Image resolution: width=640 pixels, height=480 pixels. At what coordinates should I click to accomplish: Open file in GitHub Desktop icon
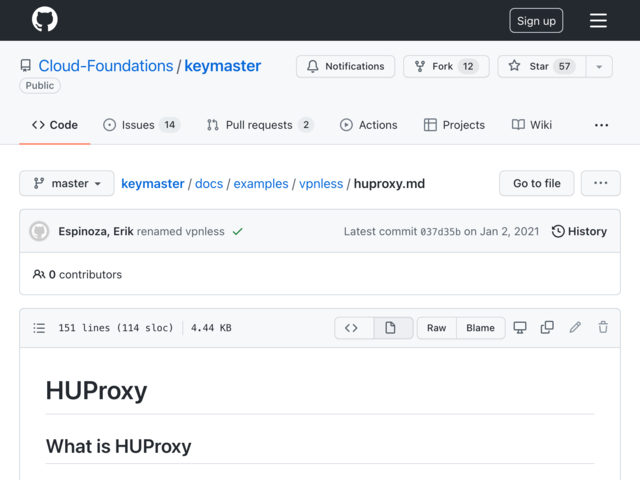(520, 327)
